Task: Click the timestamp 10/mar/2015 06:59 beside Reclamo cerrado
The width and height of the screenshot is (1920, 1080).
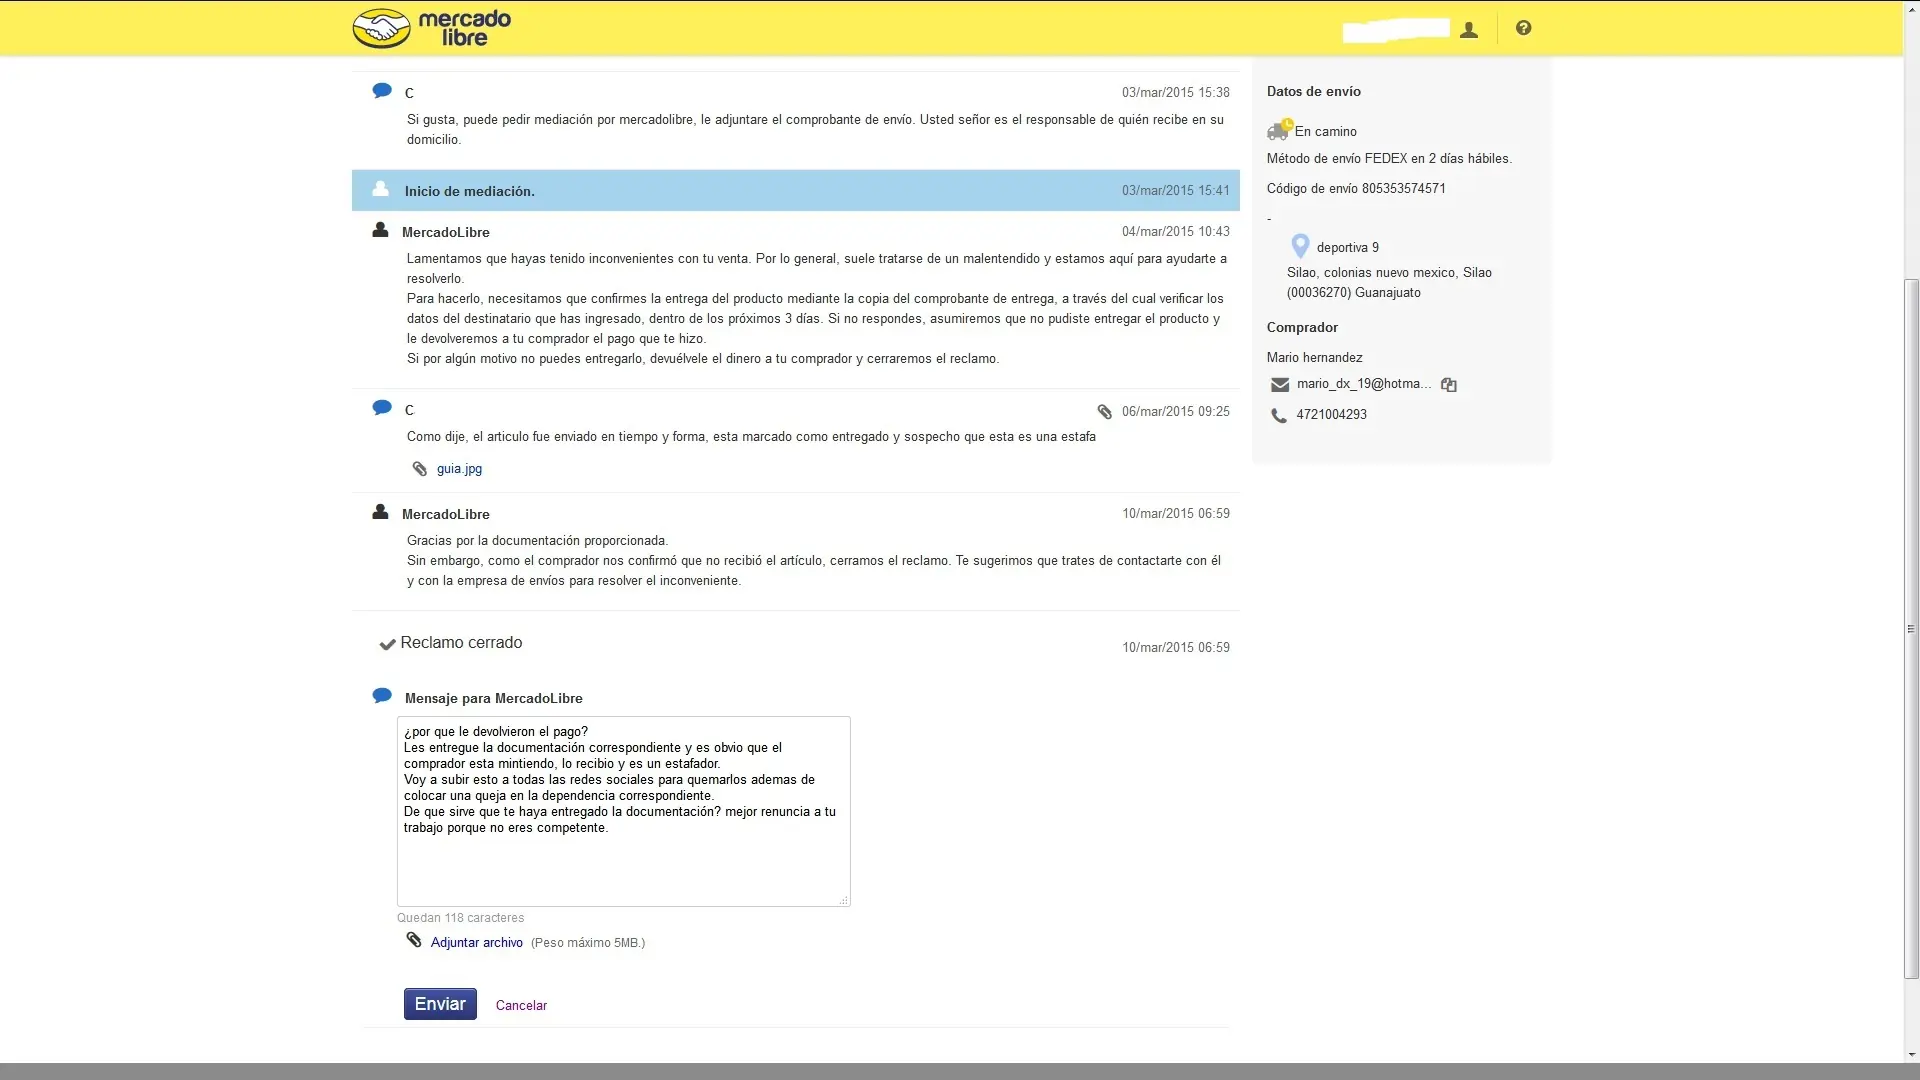Action: click(x=1175, y=648)
